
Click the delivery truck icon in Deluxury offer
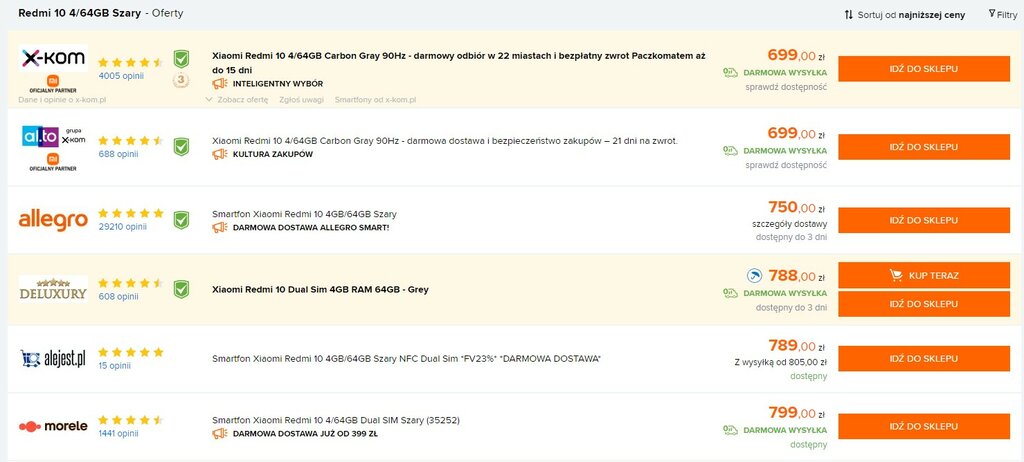click(731, 293)
